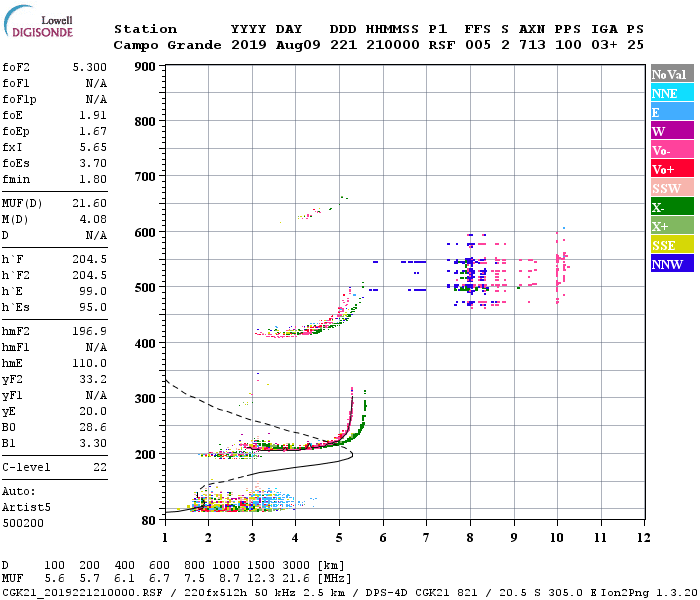Image resolution: width=700 pixels, height=600 pixels.
Task: Select the X- dark green legend swatch
Action: click(x=672, y=207)
